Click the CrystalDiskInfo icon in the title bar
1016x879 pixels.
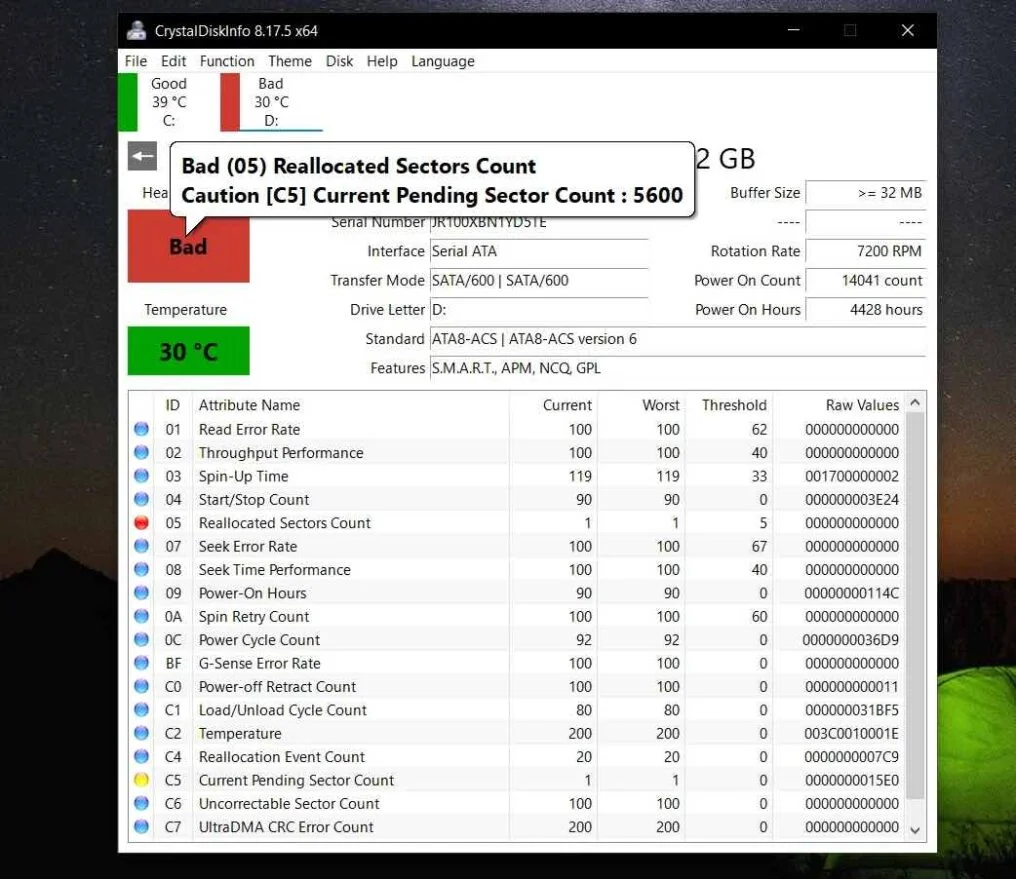[x=136, y=30]
